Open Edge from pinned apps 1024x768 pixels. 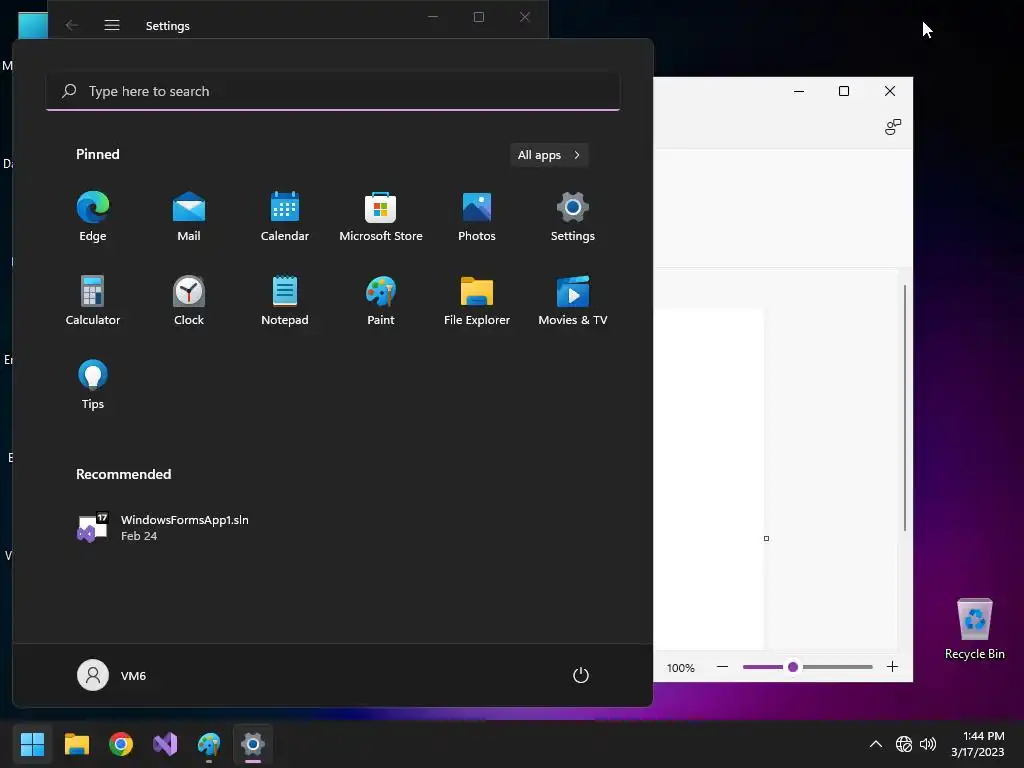click(x=92, y=217)
